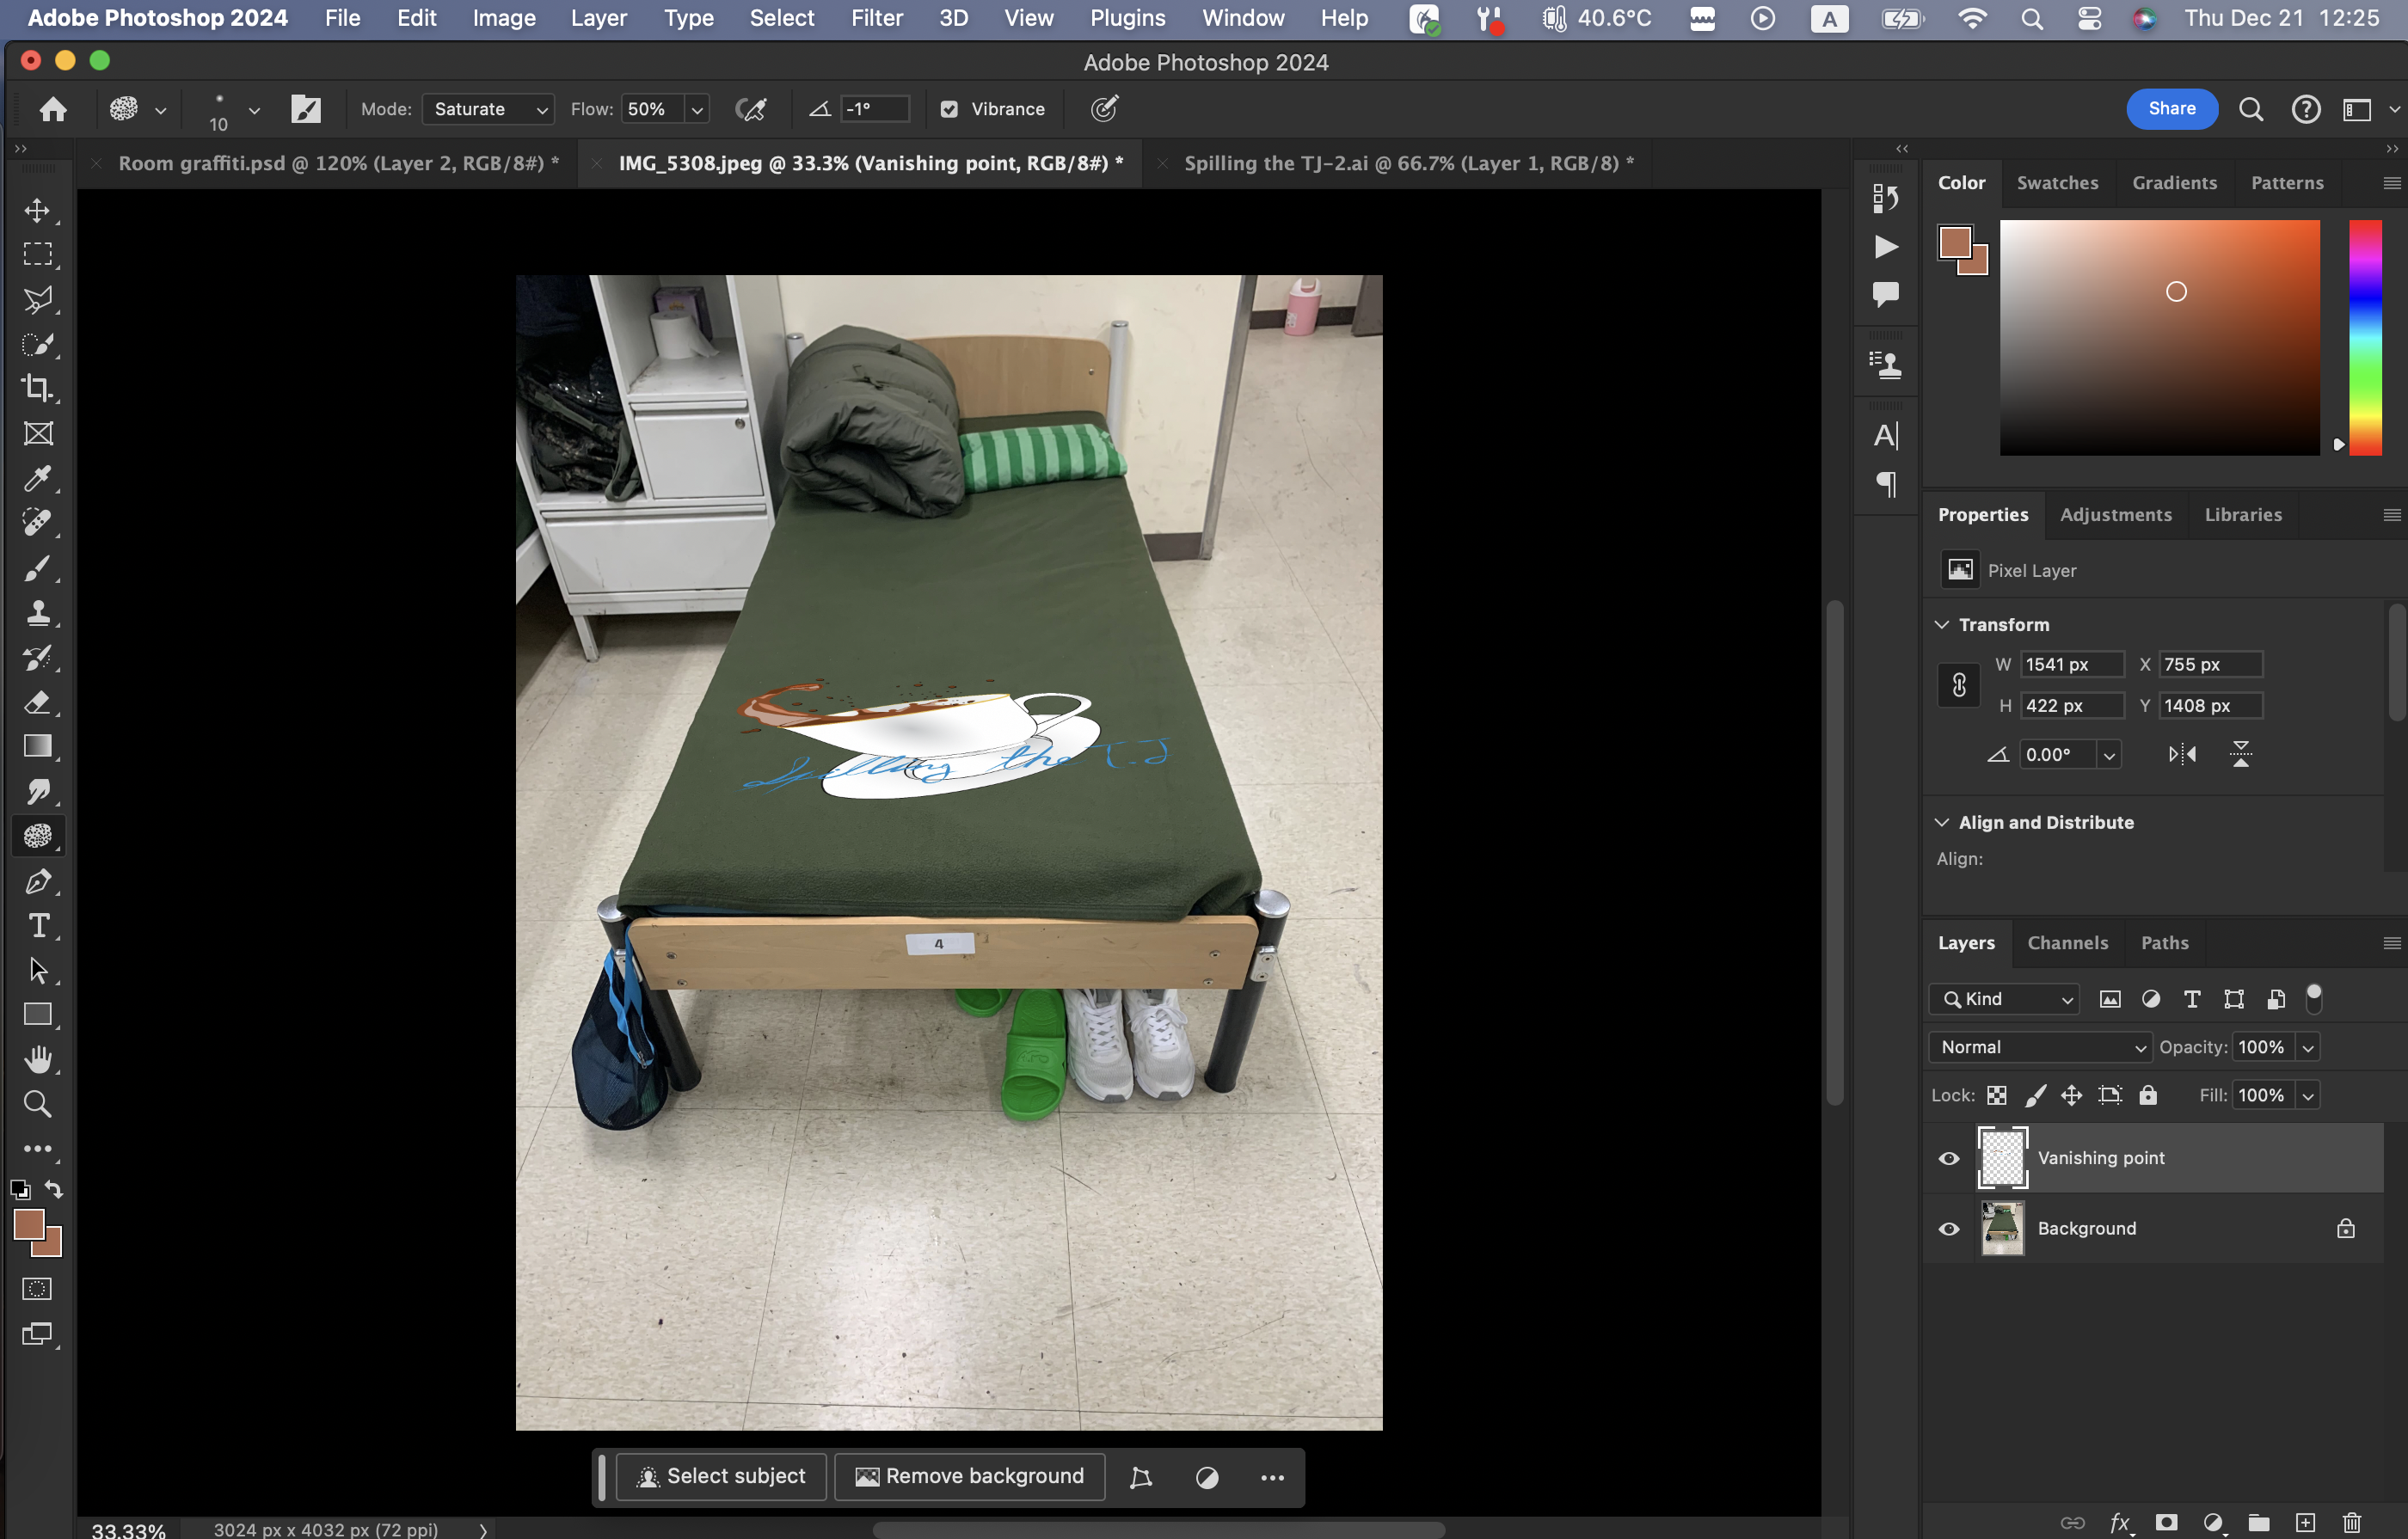Collapse the Transform section

pos(1942,624)
